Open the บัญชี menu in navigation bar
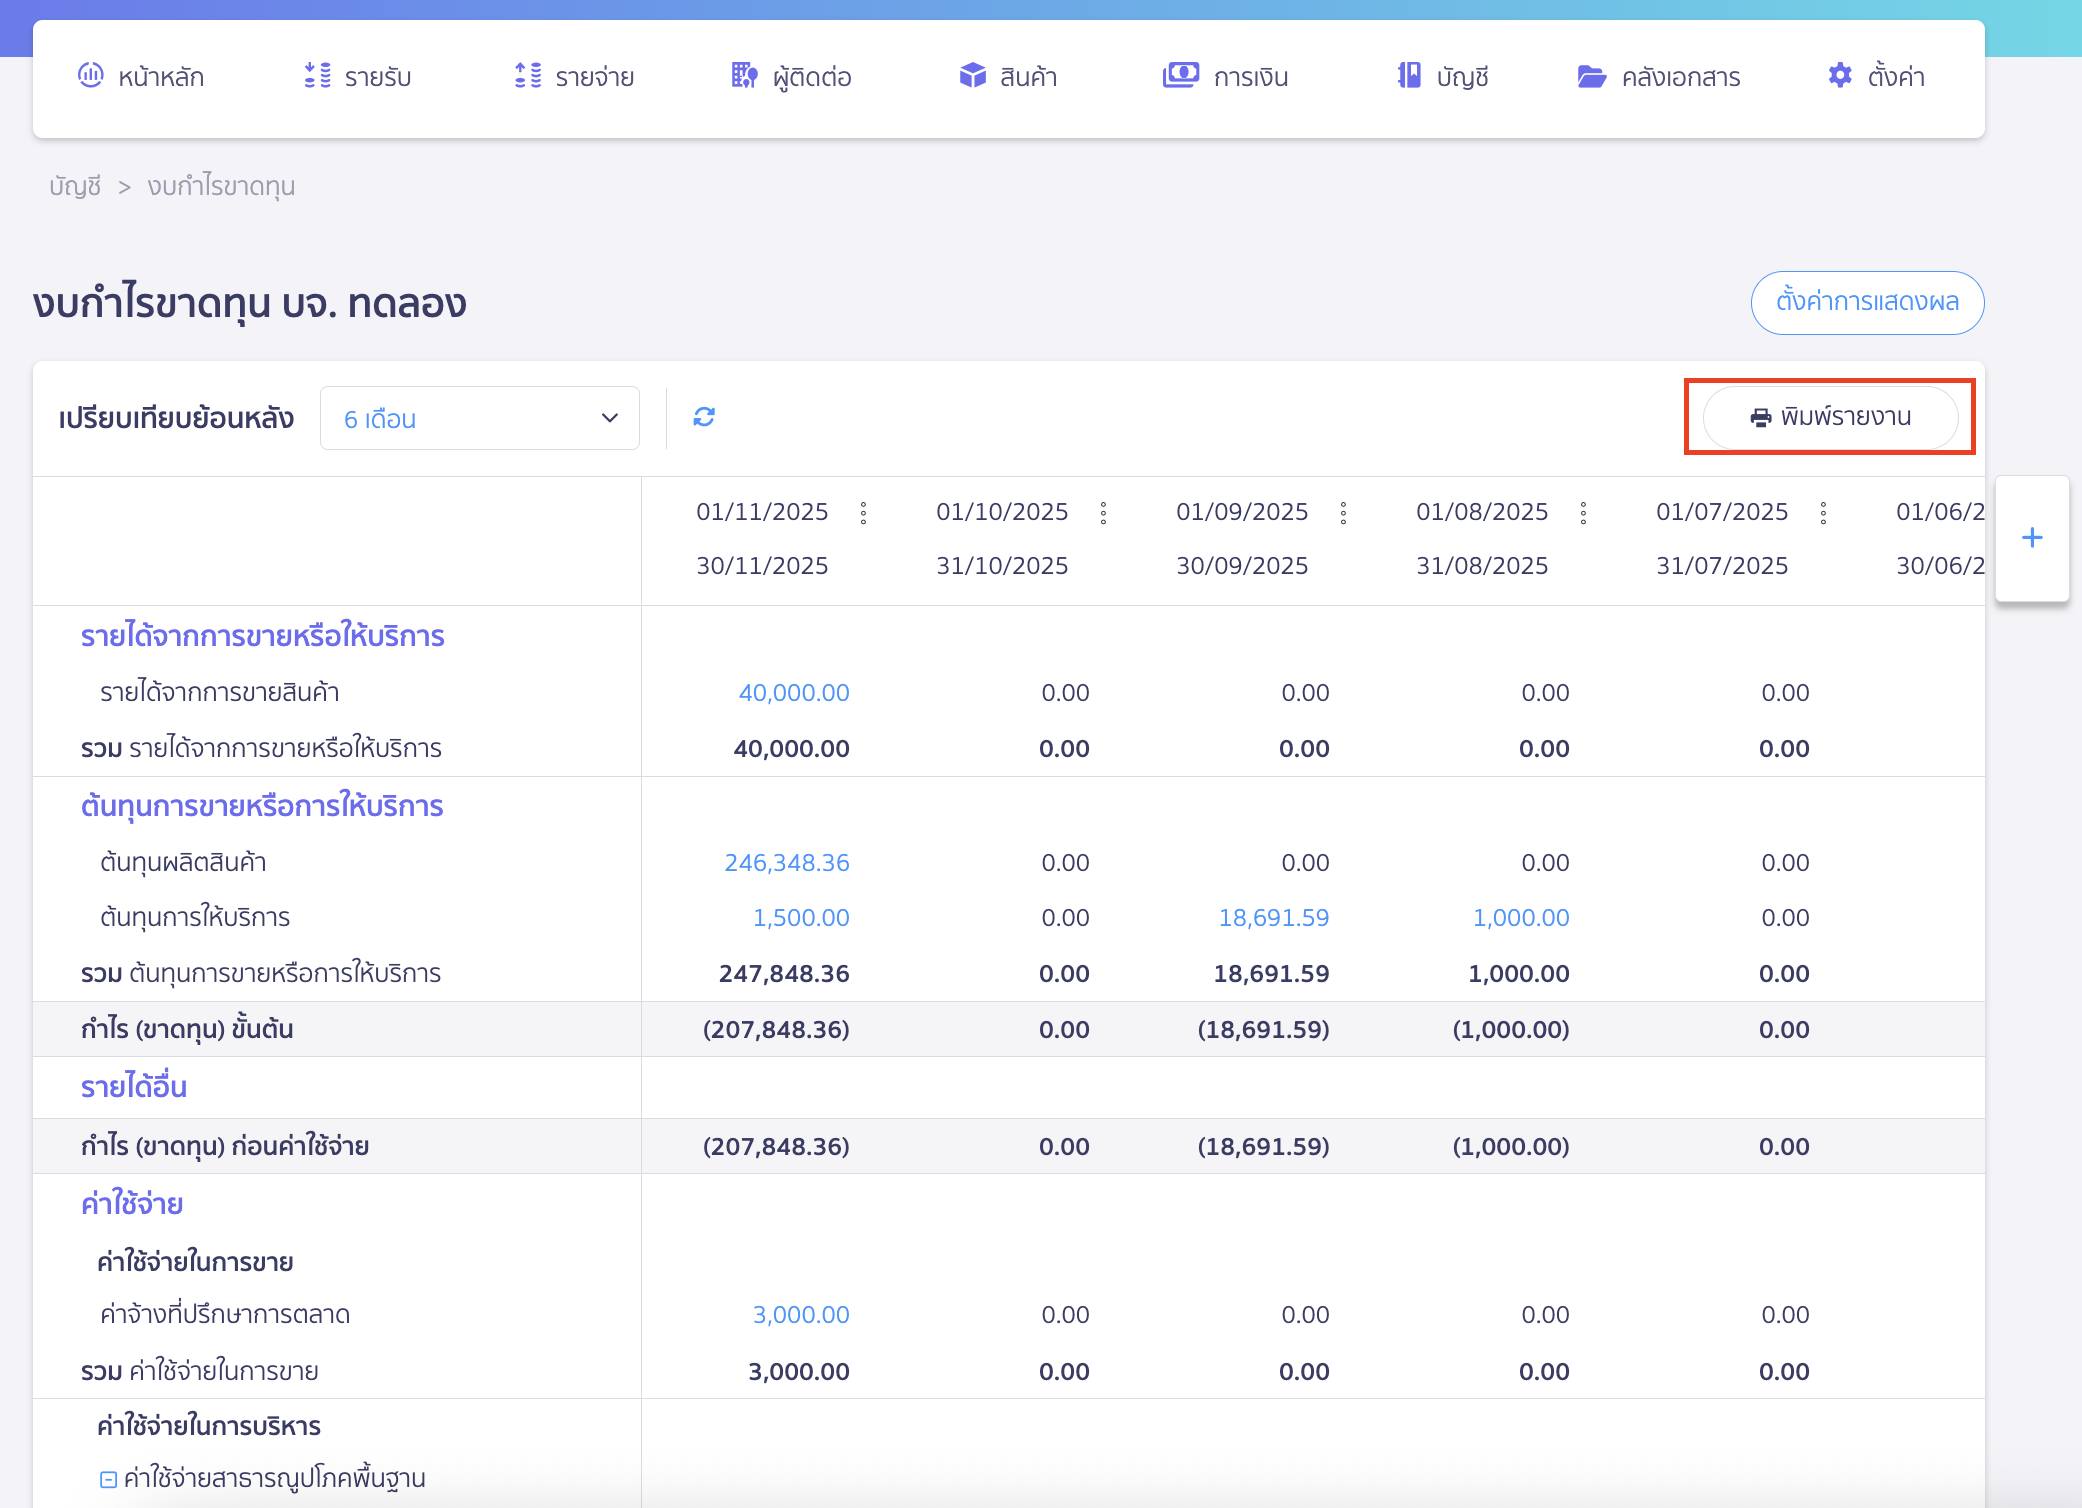 coord(1442,76)
